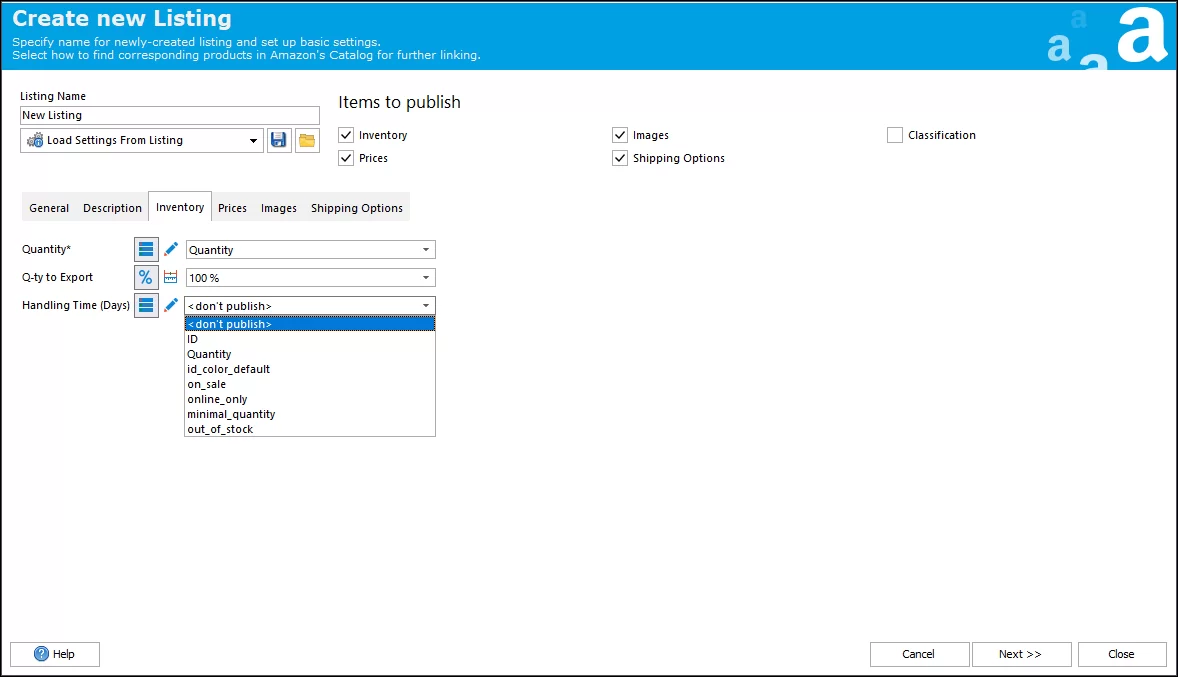This screenshot has width=1178, height=677.
Task: Open the 100 % export quantity dropdown
Action: click(x=426, y=278)
